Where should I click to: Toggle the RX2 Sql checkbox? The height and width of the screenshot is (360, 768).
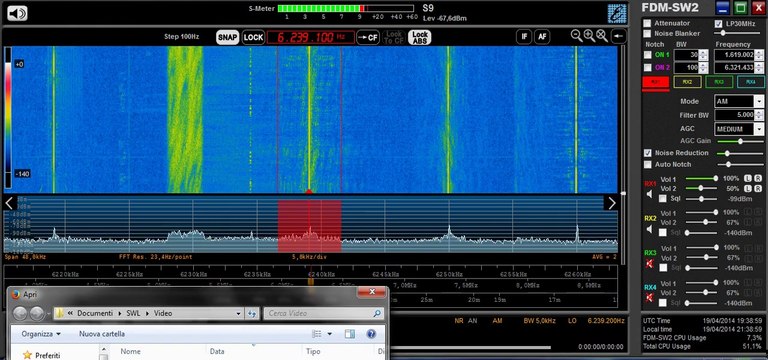tap(663, 233)
